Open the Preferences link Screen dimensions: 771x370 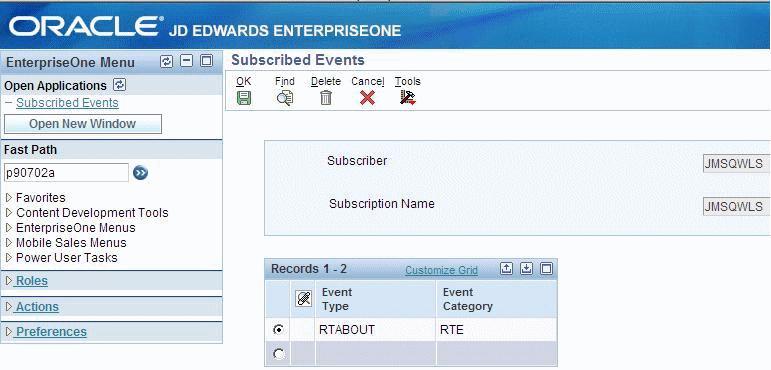(51, 332)
